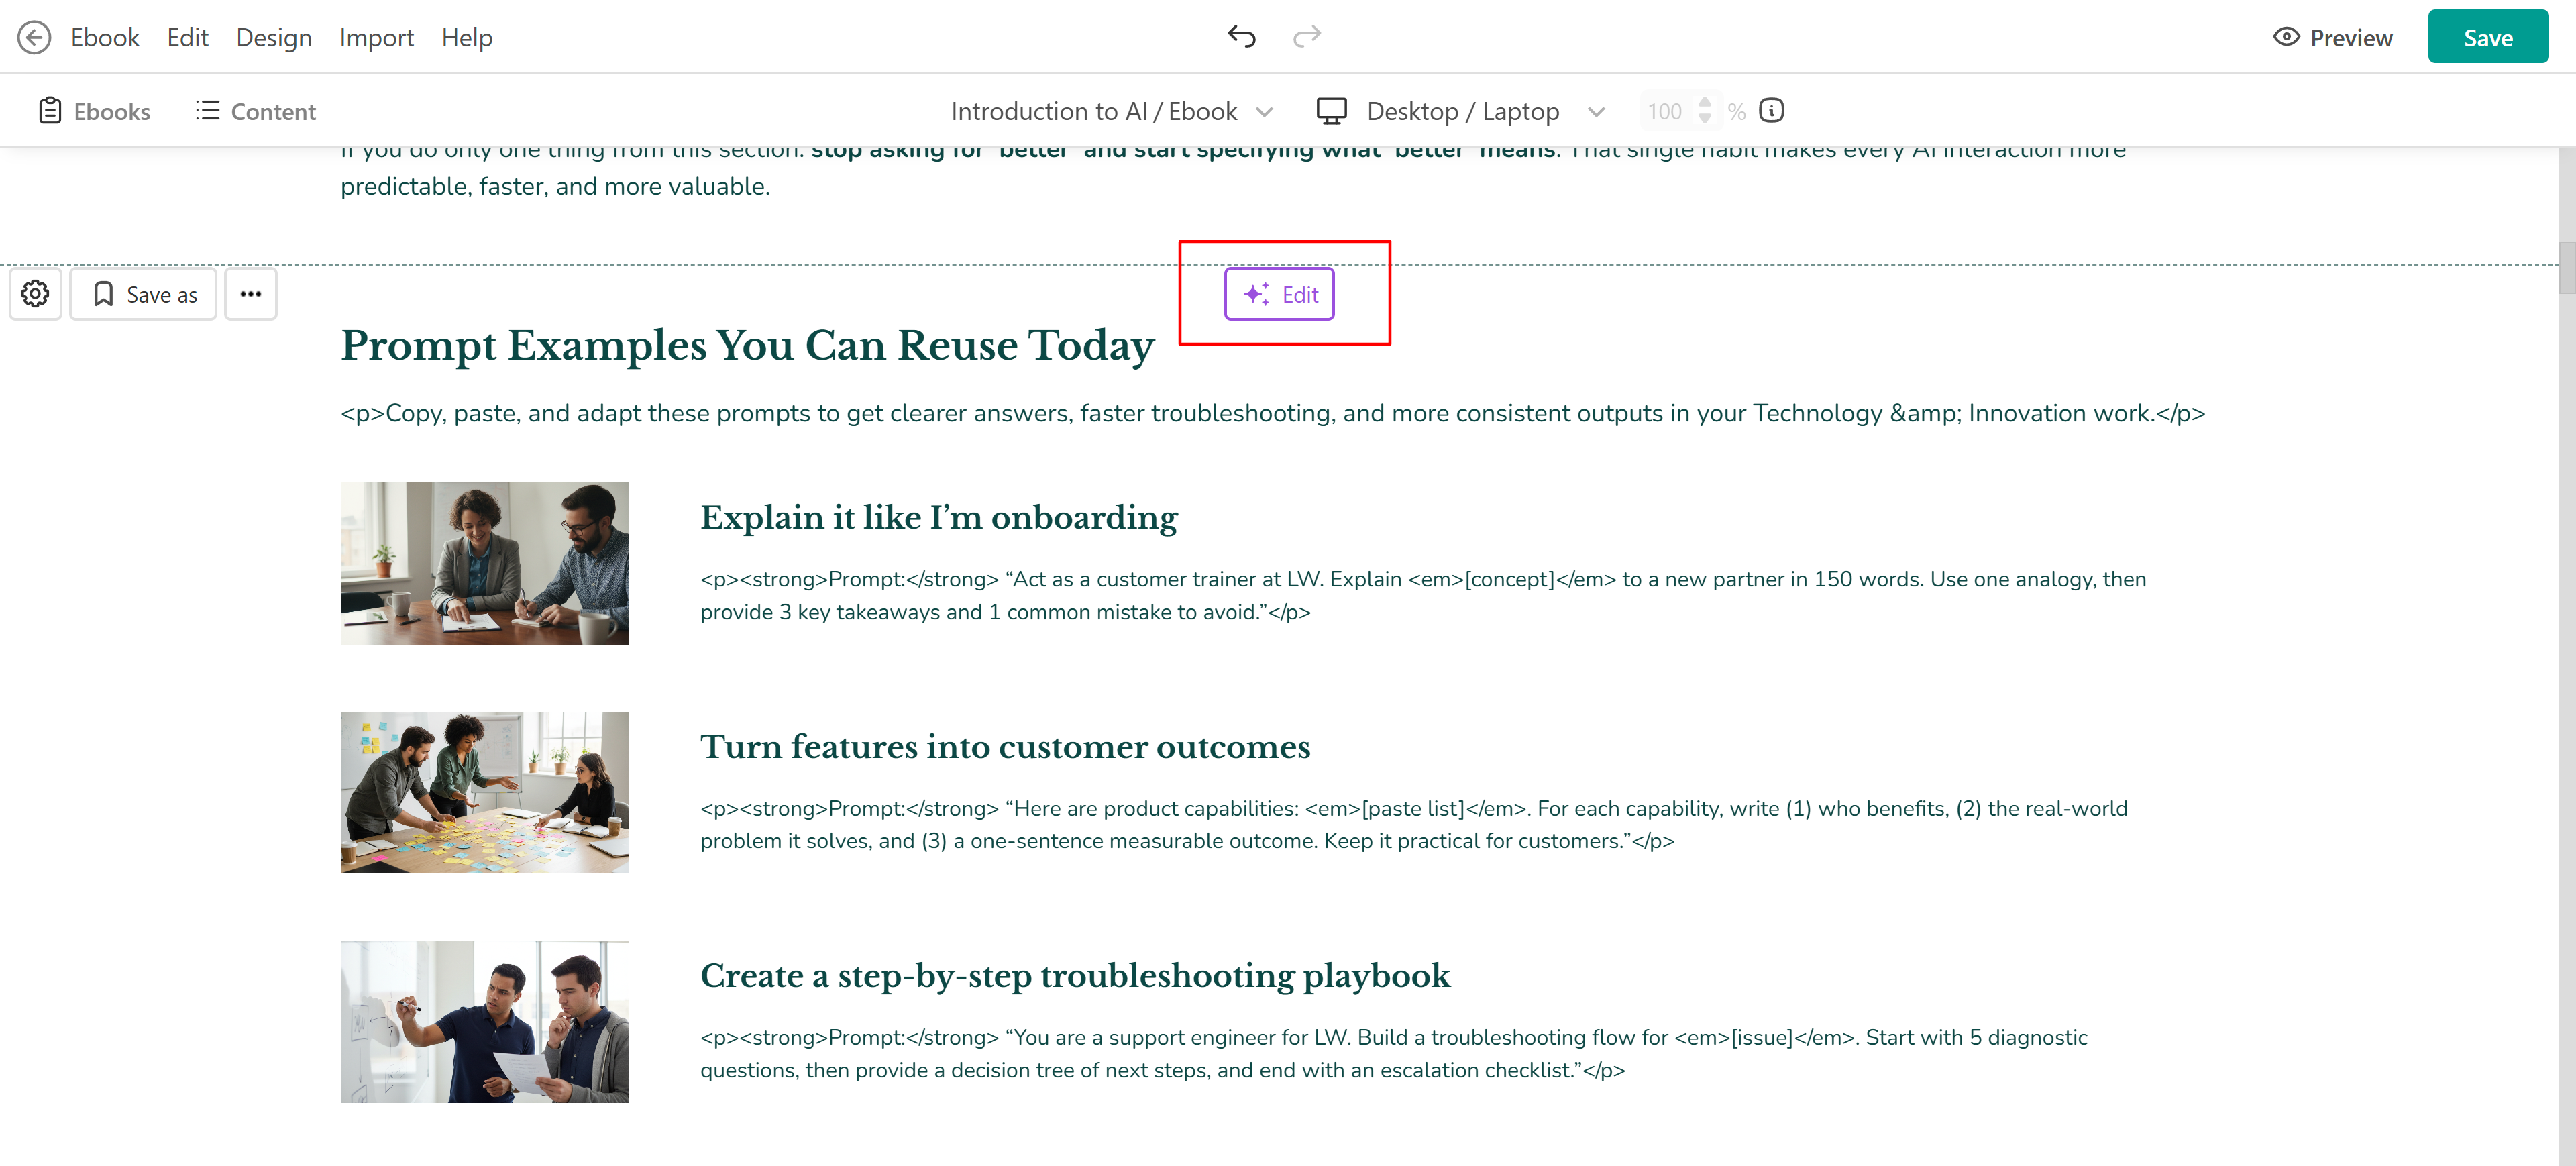Click the zoom info icon
The width and height of the screenshot is (2576, 1166).
1771,111
